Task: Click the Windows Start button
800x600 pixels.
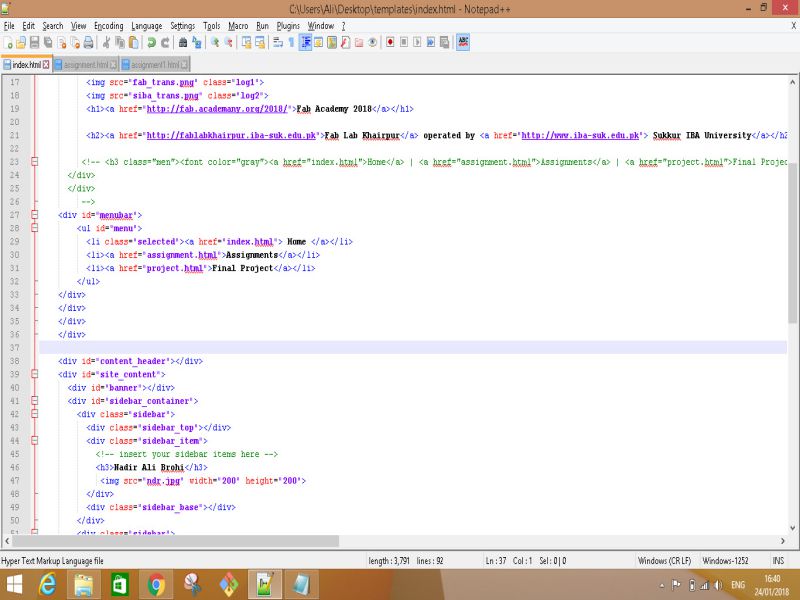Action: [14, 585]
